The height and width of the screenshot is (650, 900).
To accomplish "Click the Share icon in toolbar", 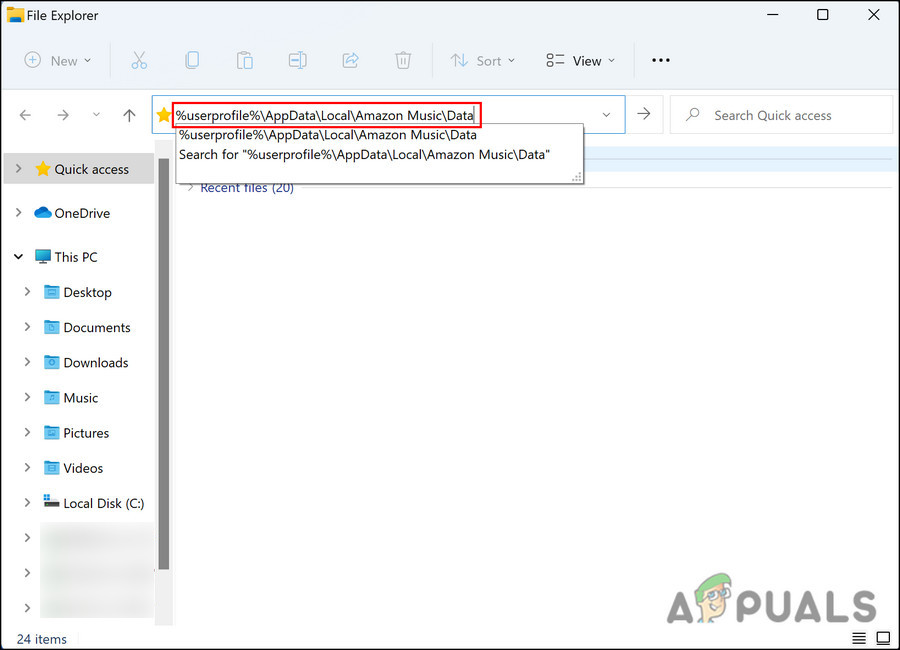I will pyautogui.click(x=350, y=60).
